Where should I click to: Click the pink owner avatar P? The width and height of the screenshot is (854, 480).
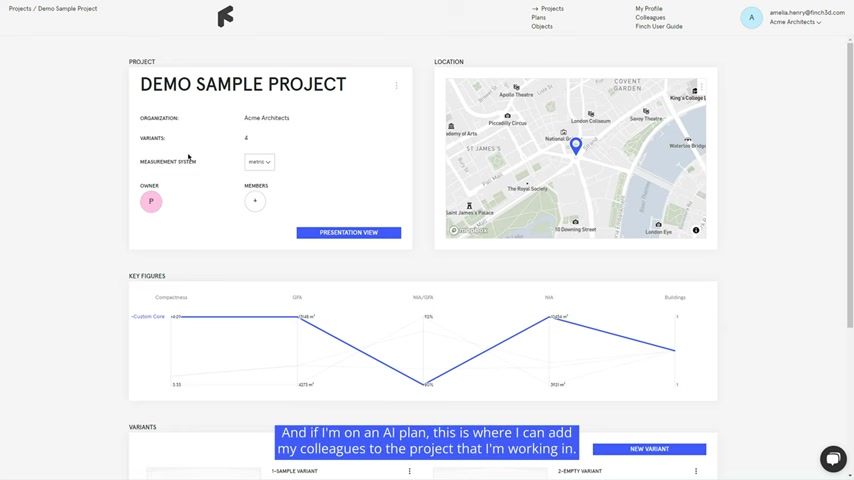(x=151, y=202)
